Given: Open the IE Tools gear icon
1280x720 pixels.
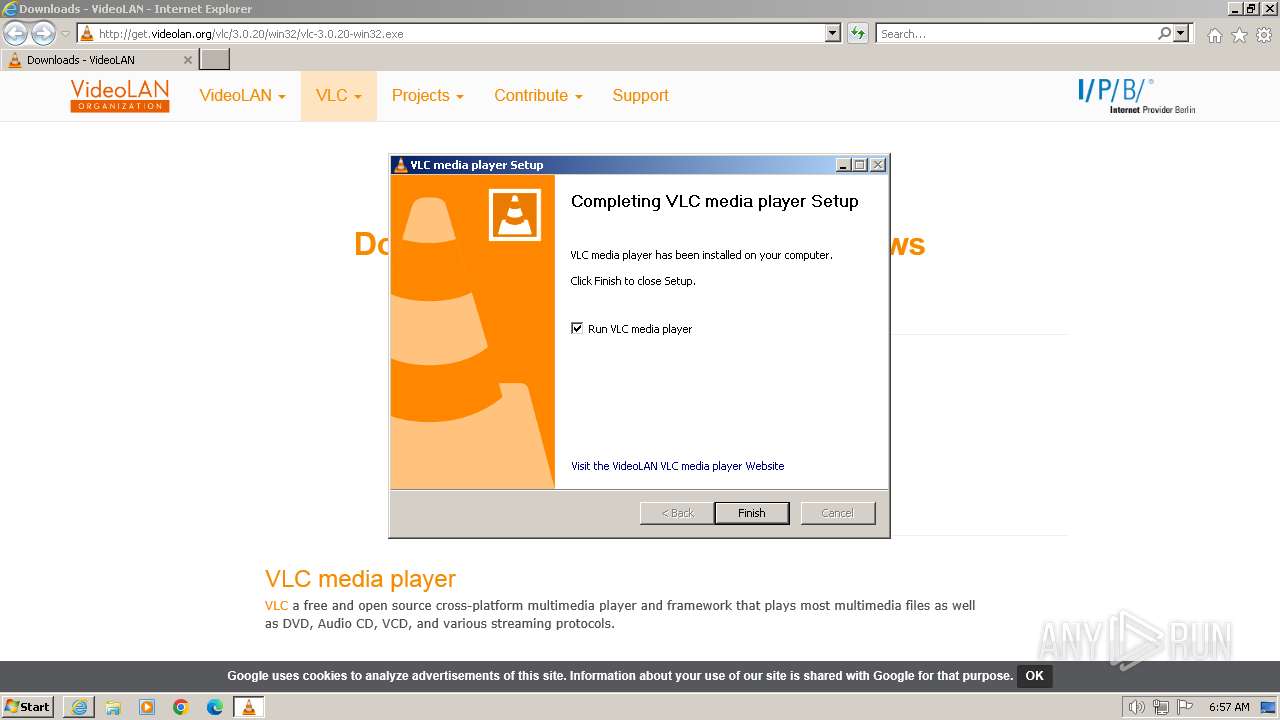Looking at the screenshot, I should 1264,35.
